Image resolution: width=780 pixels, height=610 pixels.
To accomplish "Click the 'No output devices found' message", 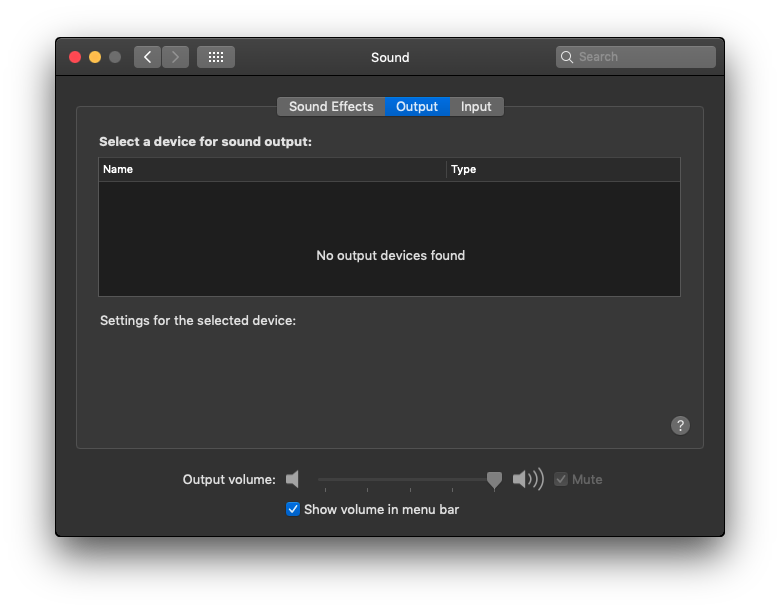I will point(390,255).
